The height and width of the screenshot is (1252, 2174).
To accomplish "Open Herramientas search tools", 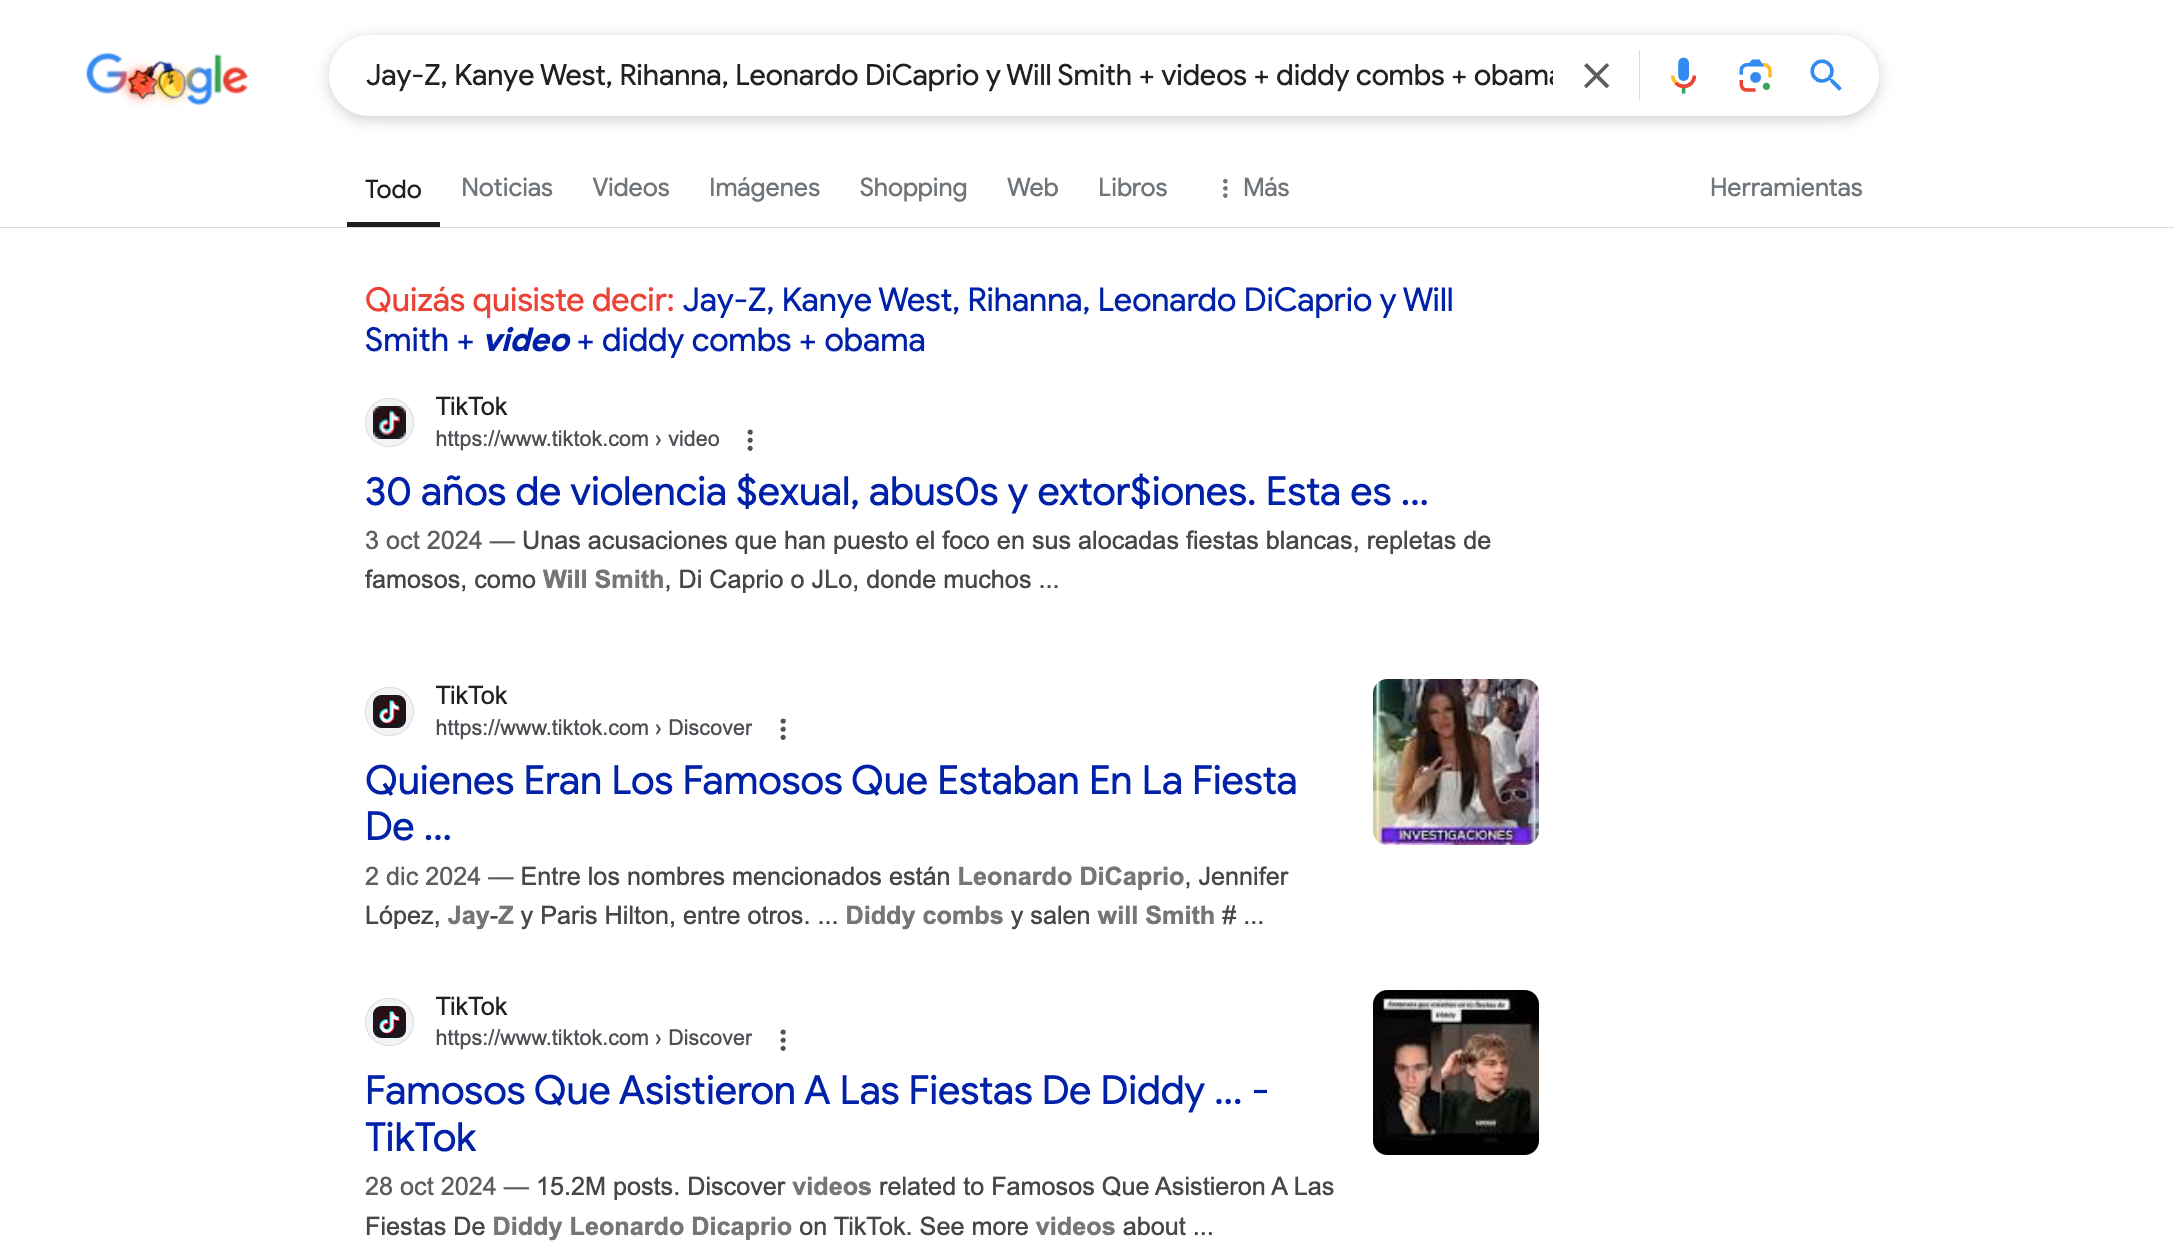I will pos(1785,188).
